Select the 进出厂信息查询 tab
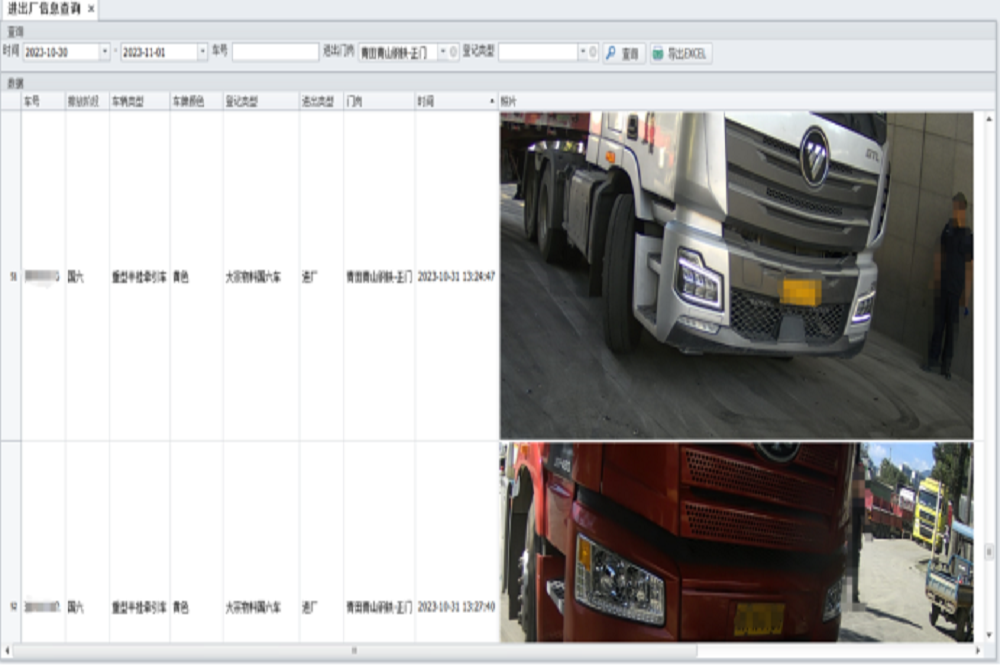Screen dimensions: 1000x666 point(43,8)
